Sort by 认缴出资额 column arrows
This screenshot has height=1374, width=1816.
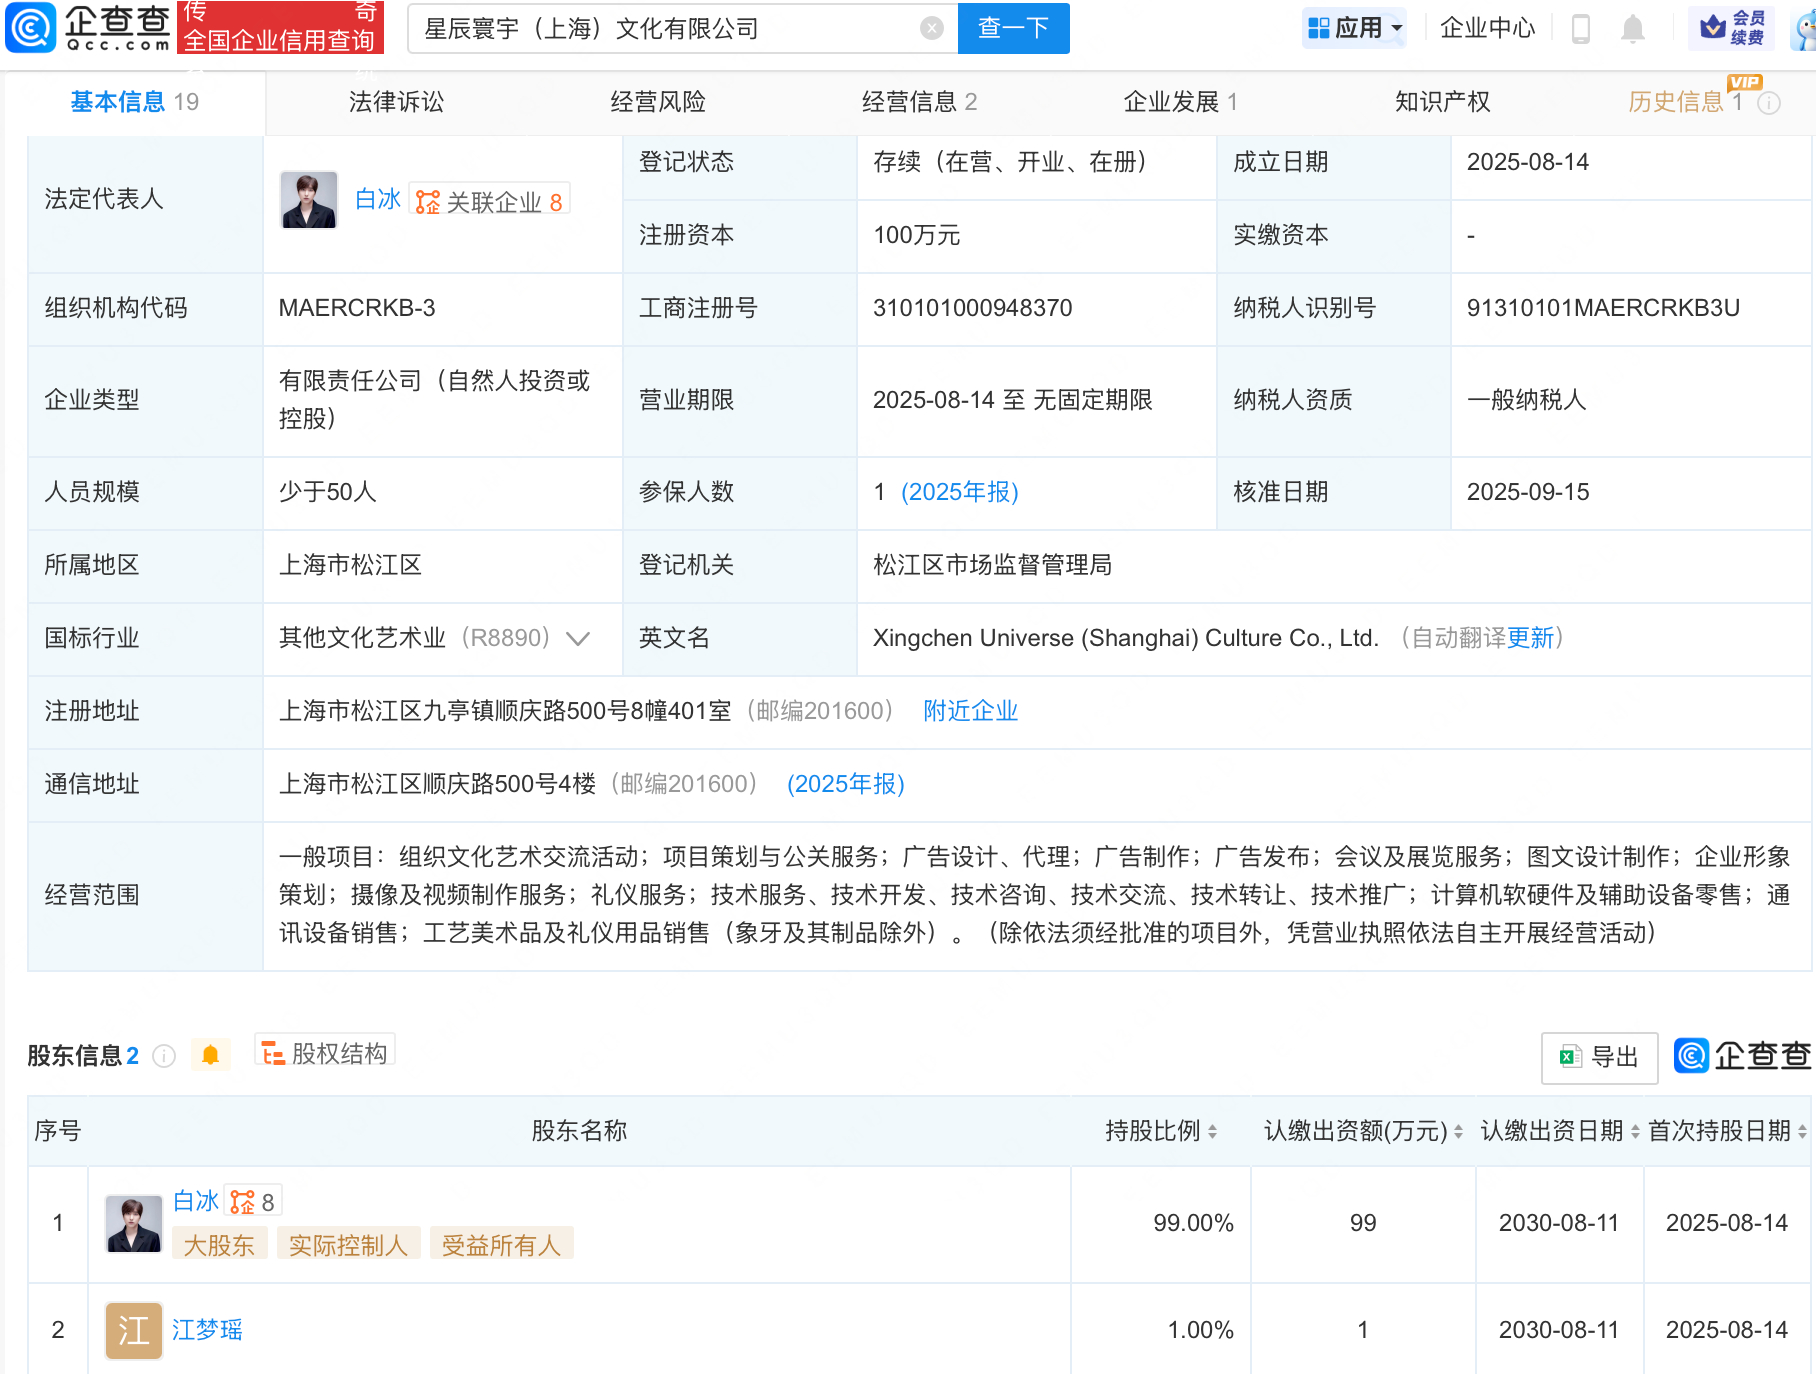click(1458, 1131)
